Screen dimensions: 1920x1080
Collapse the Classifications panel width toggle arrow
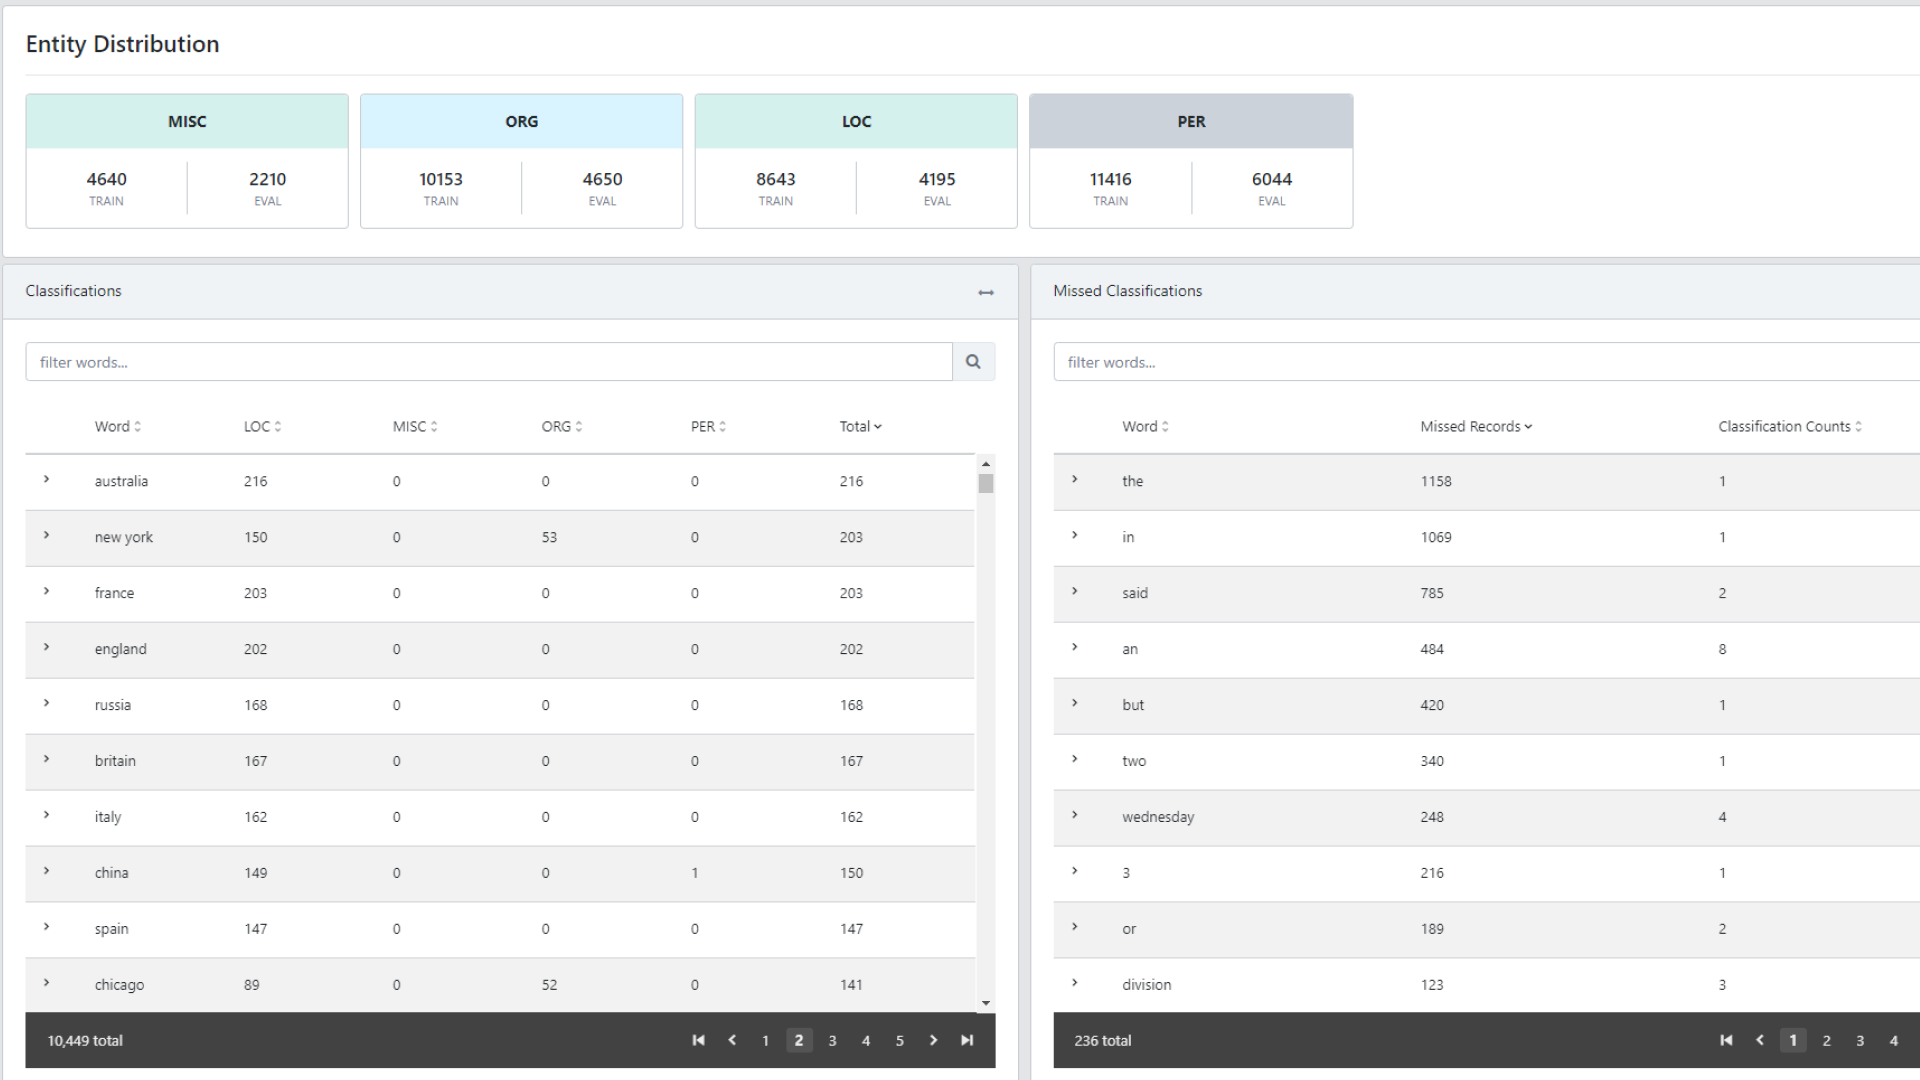click(x=985, y=293)
